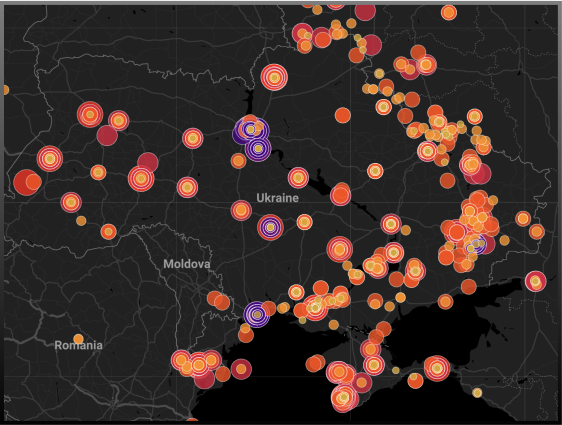The width and height of the screenshot is (562, 425).
Task: Select the half-visible orange marker on left edge
Action: pos(6,90)
